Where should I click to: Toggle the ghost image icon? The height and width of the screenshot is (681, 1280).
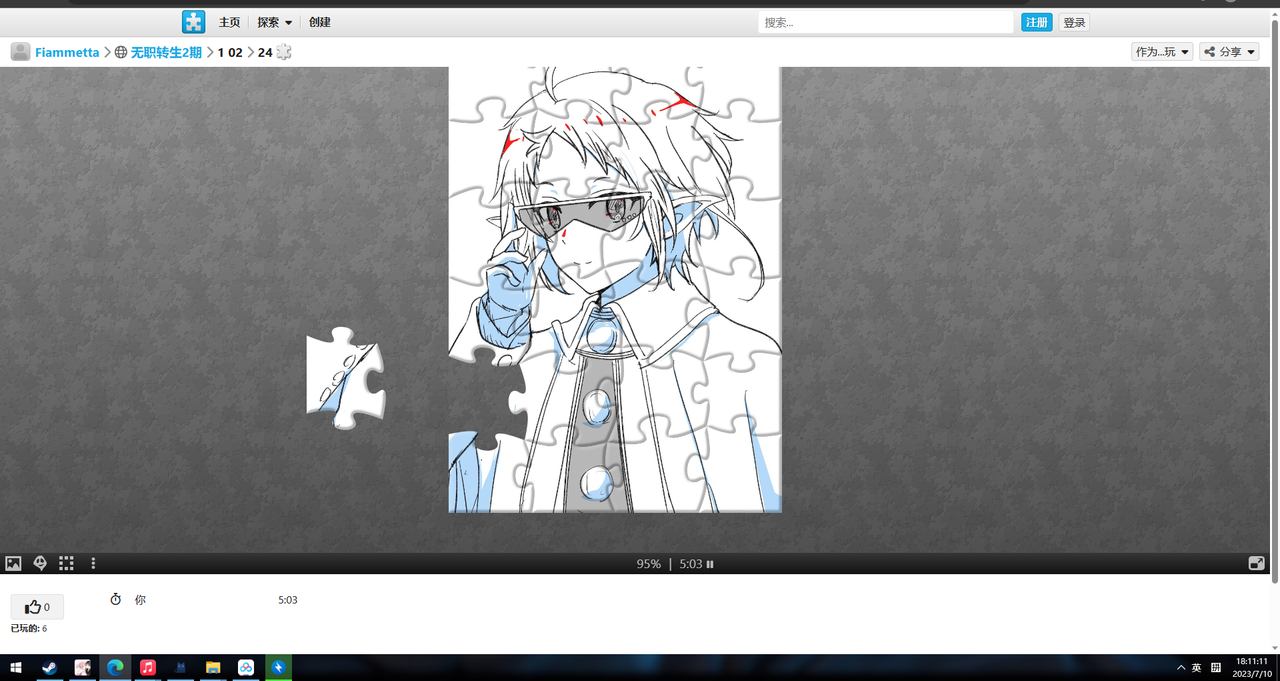[x=40, y=564]
